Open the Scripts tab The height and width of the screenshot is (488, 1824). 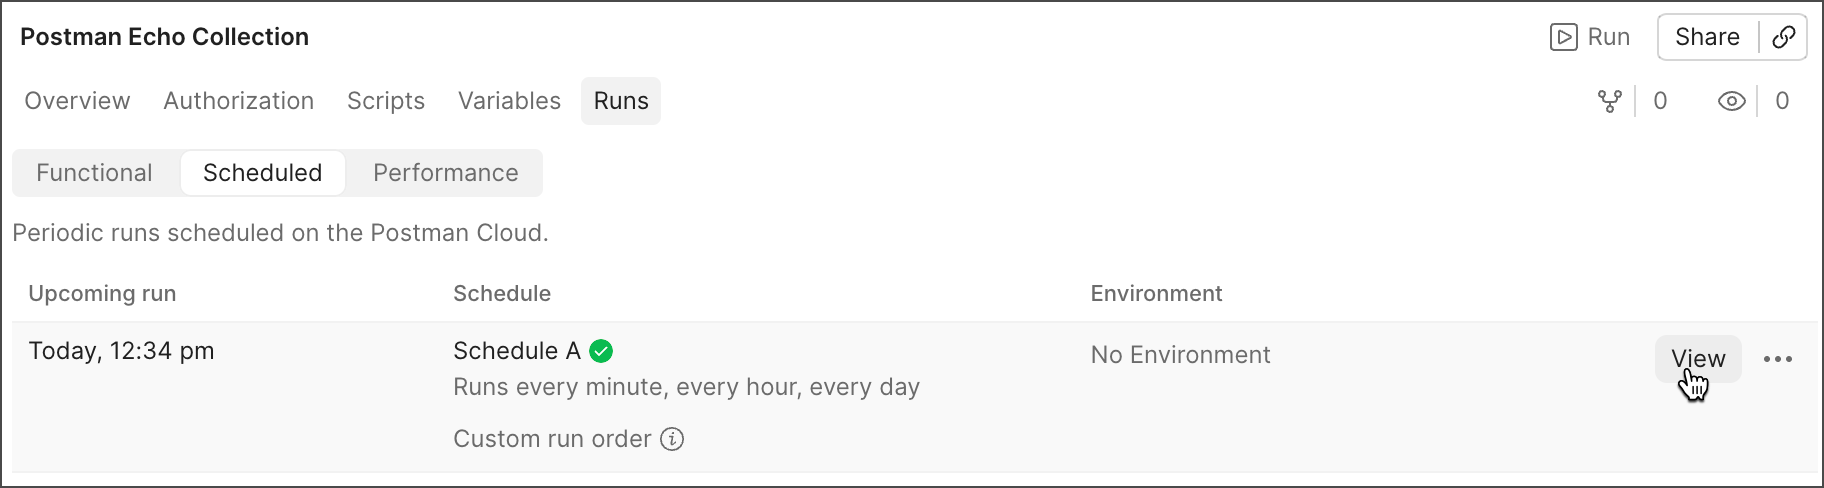[385, 101]
